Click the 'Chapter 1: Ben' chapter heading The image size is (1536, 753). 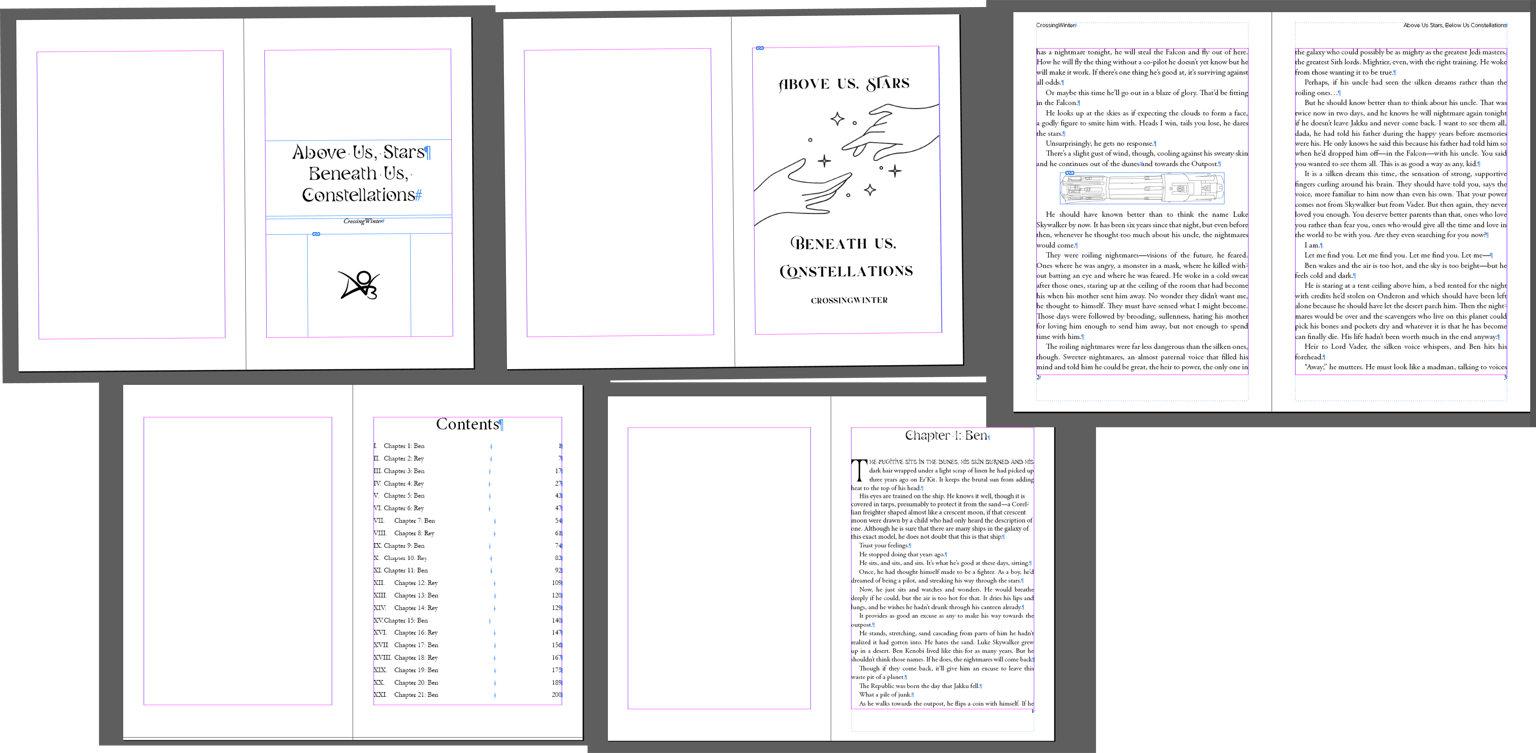pyautogui.click(x=945, y=436)
